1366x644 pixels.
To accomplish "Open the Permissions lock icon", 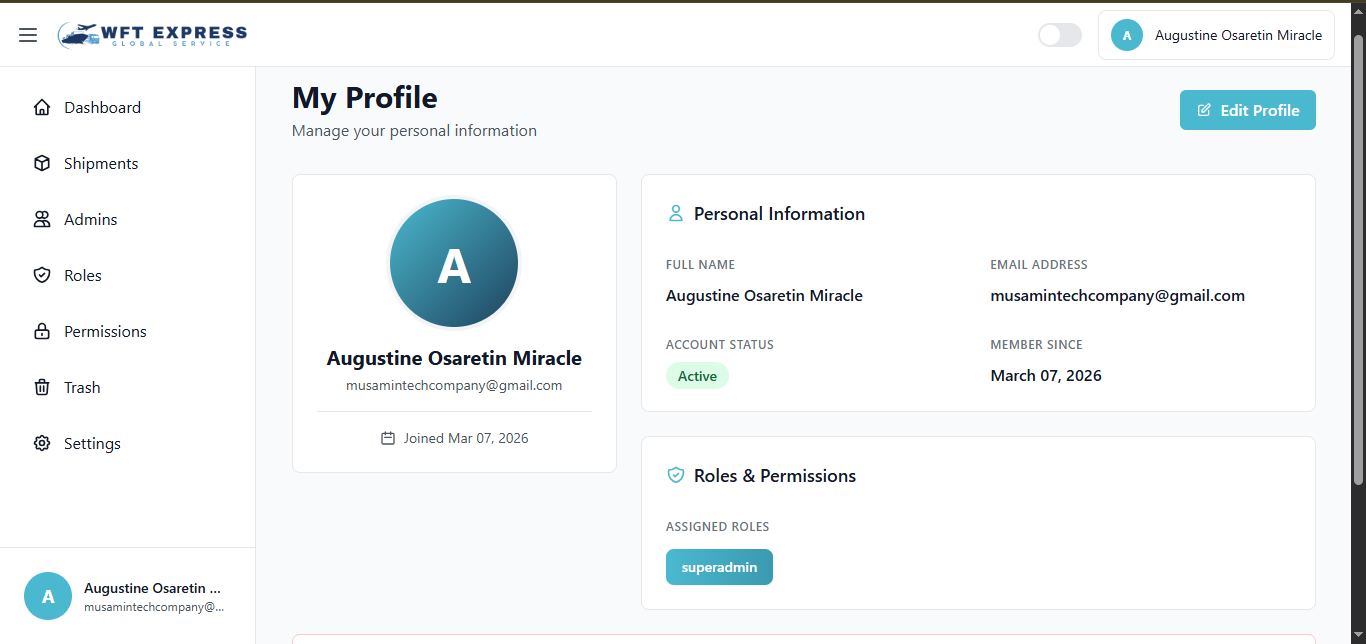I will pos(41,331).
